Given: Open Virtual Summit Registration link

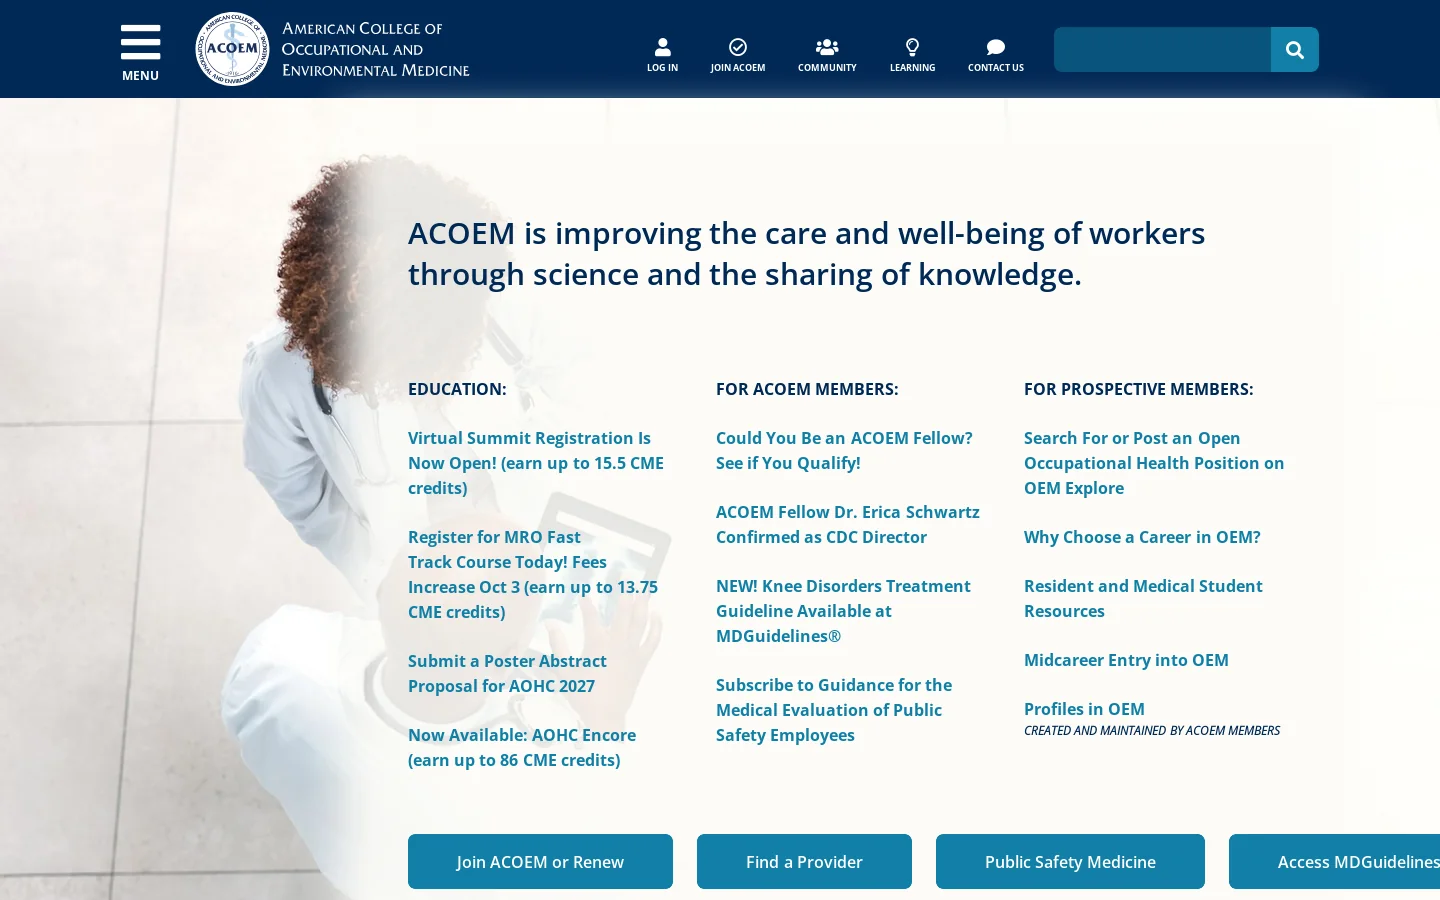Looking at the screenshot, I should [x=536, y=463].
